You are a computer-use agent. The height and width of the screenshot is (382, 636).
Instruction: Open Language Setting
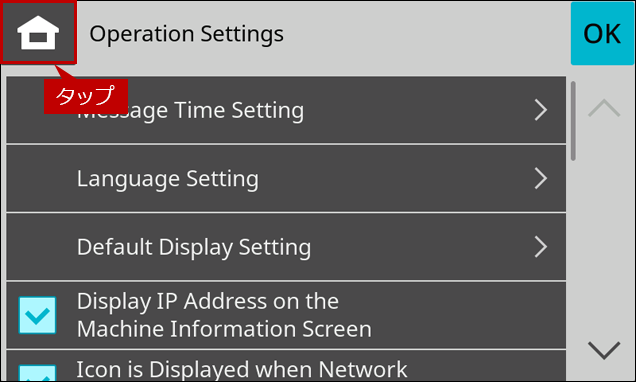pos(286,178)
